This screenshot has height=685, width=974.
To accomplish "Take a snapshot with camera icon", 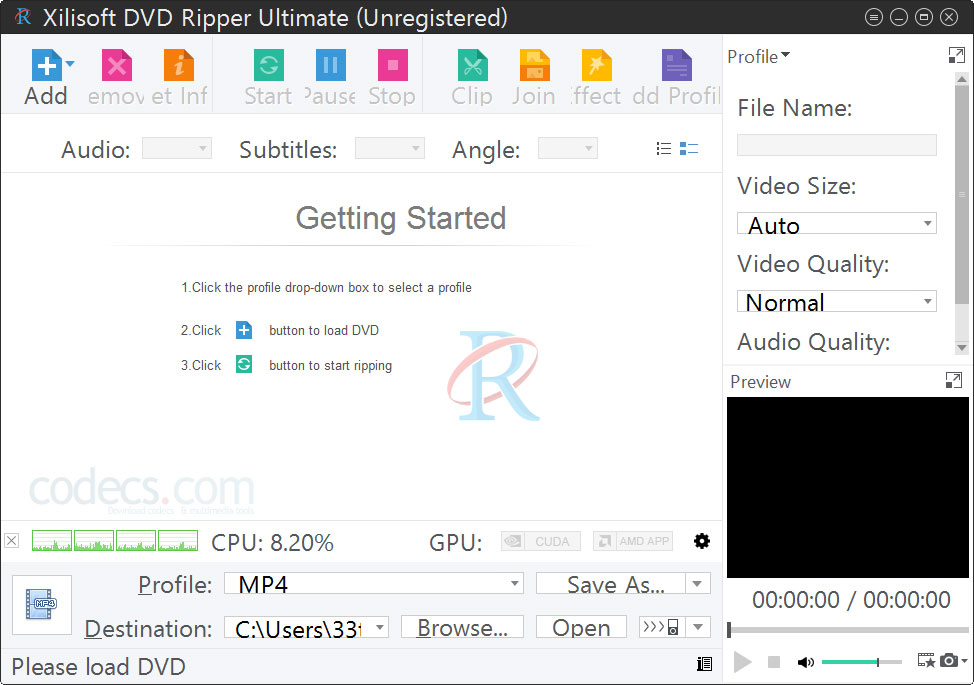I will coord(949,660).
